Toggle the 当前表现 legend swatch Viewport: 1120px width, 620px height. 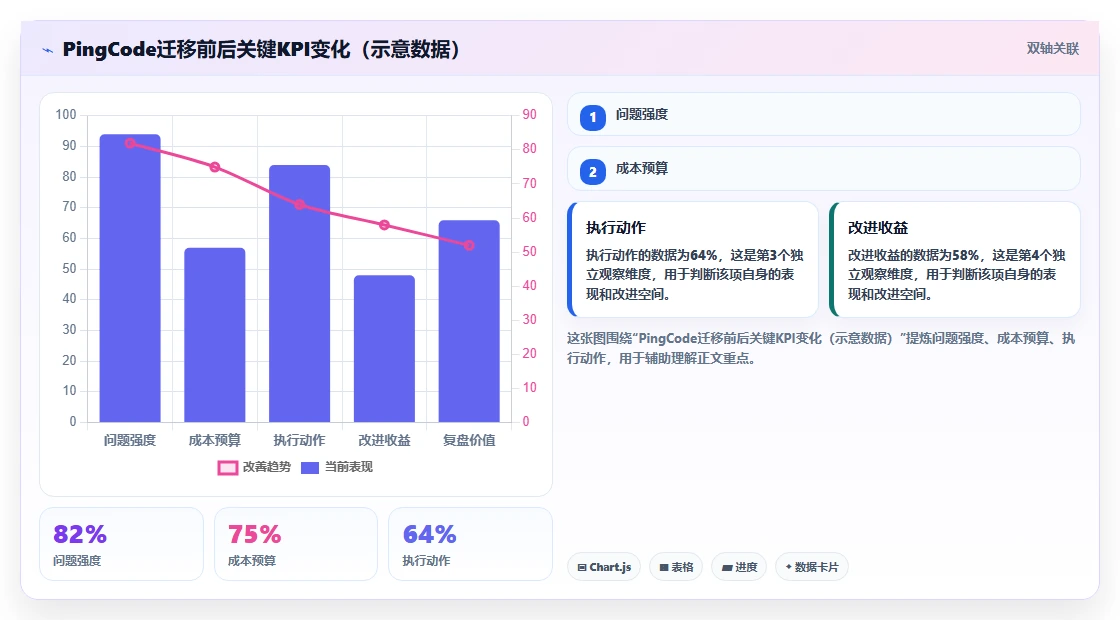(x=309, y=468)
